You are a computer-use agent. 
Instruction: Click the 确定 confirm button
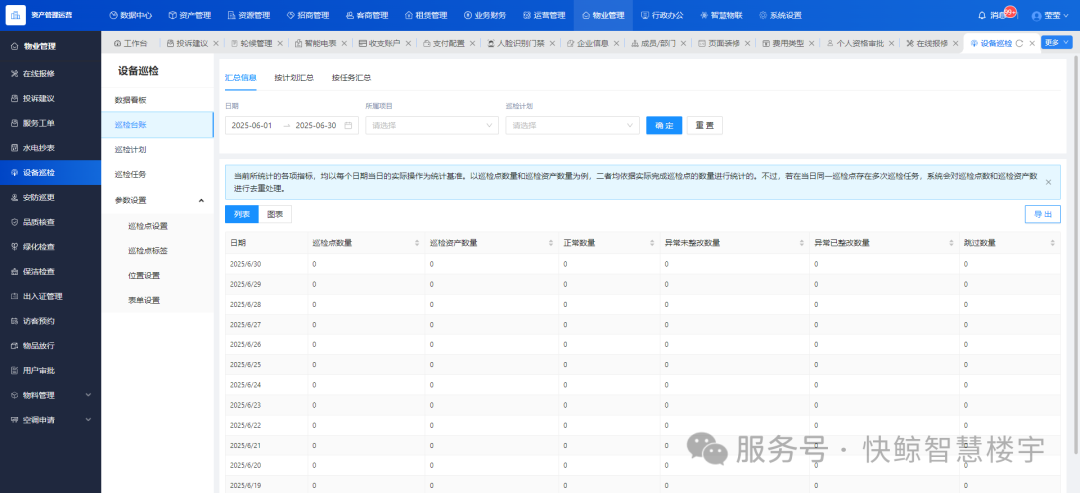click(664, 125)
